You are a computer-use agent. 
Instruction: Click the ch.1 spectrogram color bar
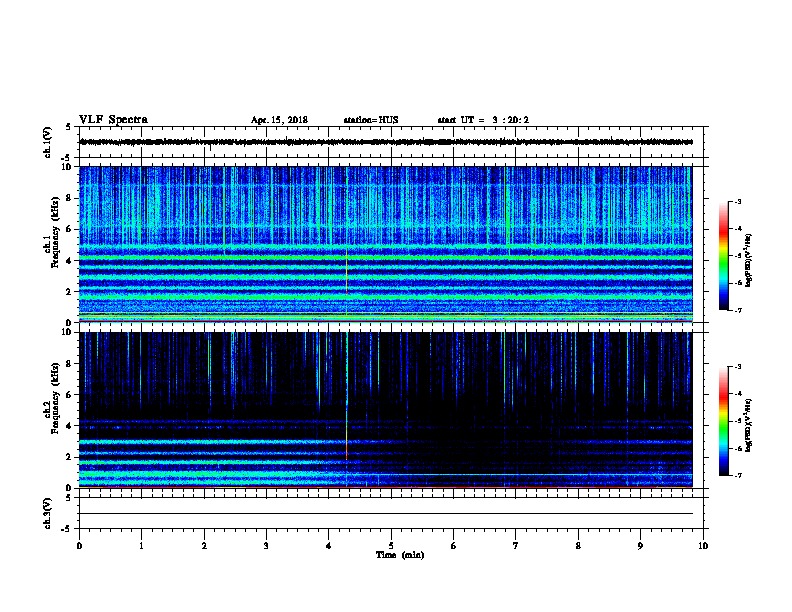[723, 256]
